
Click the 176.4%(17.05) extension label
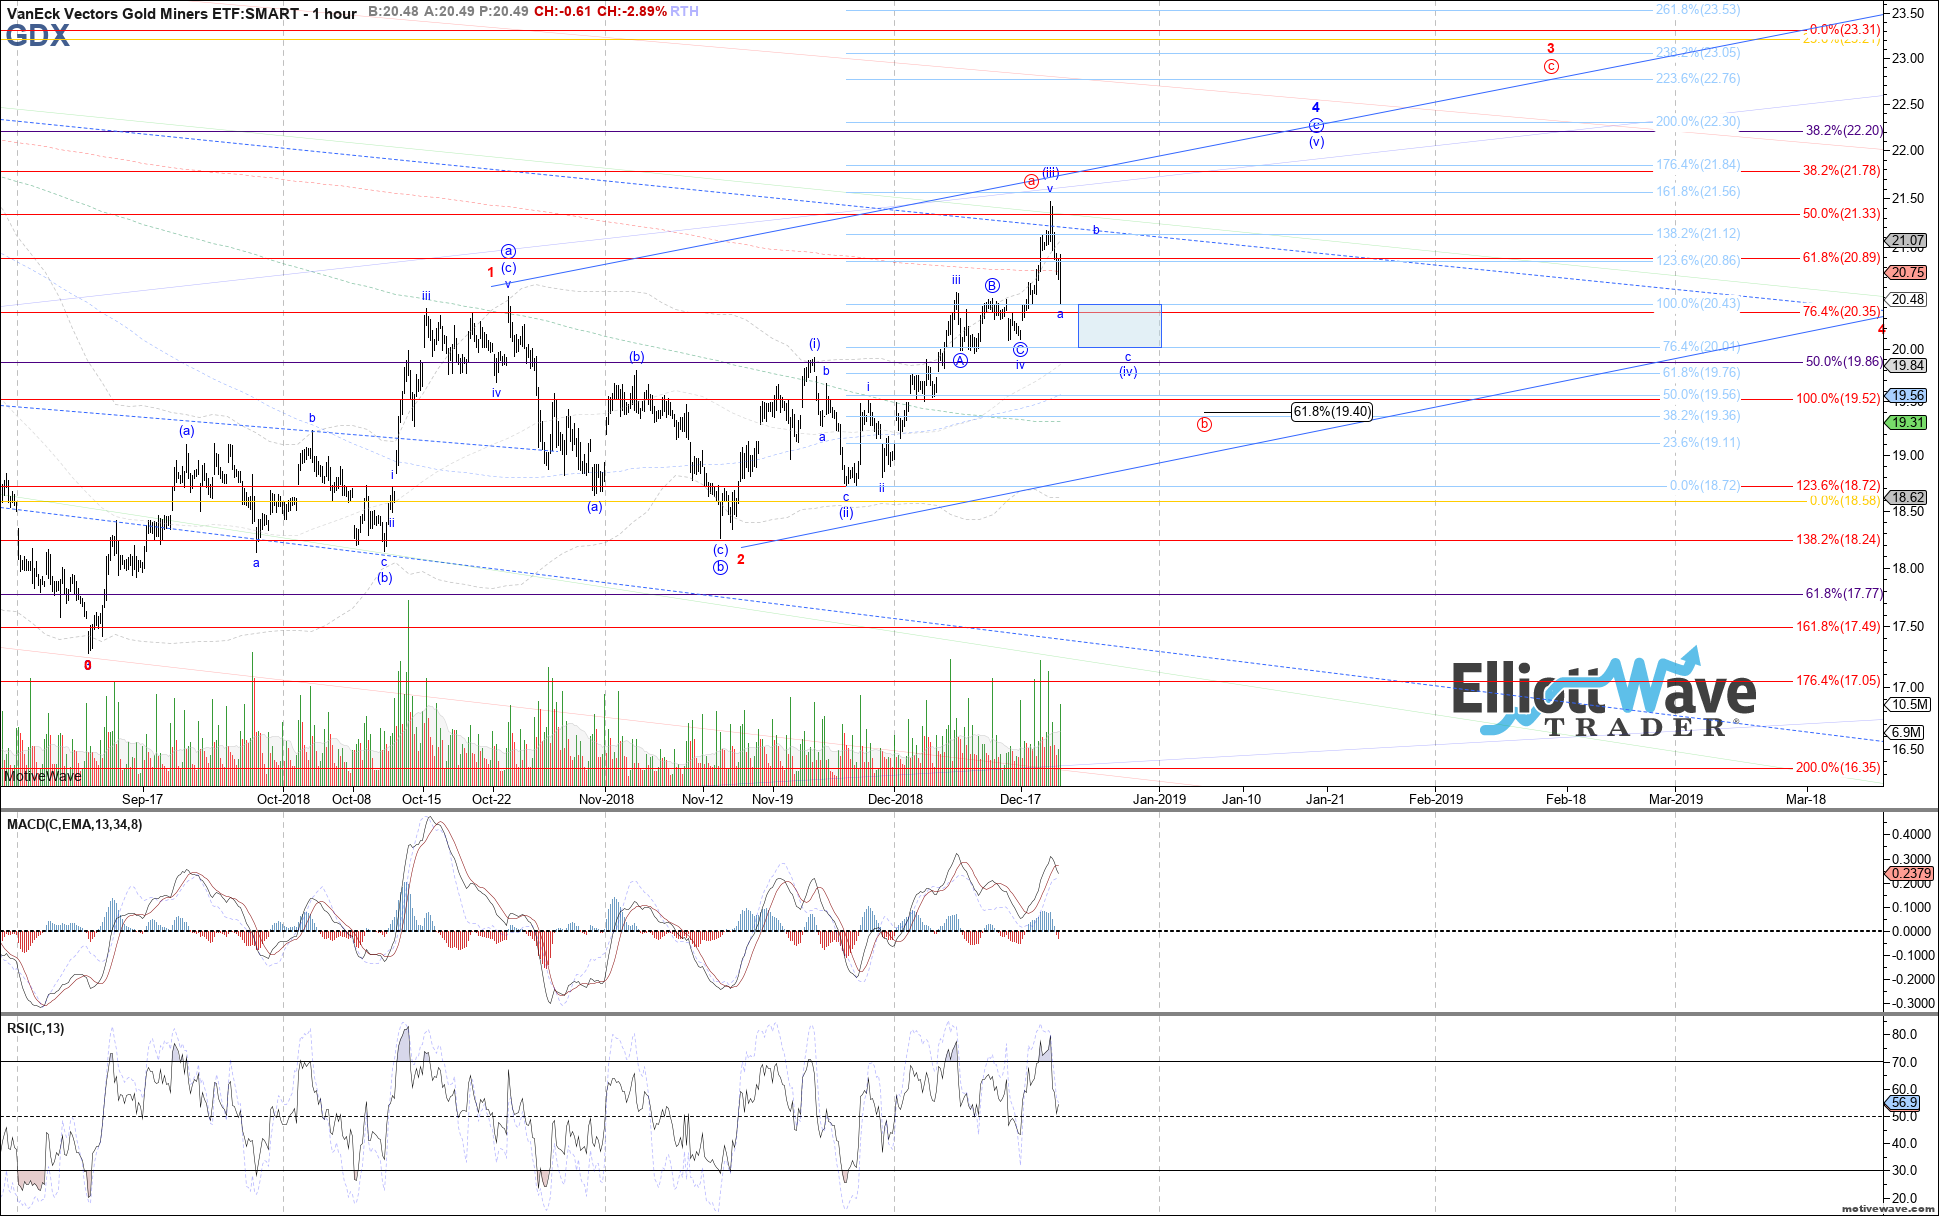tap(1839, 681)
